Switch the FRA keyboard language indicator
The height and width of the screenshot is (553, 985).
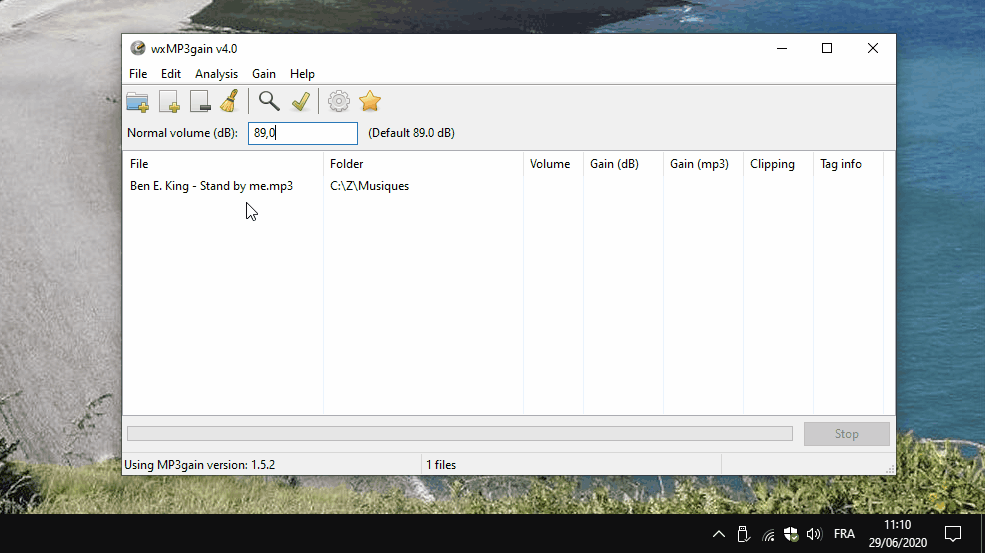point(844,534)
